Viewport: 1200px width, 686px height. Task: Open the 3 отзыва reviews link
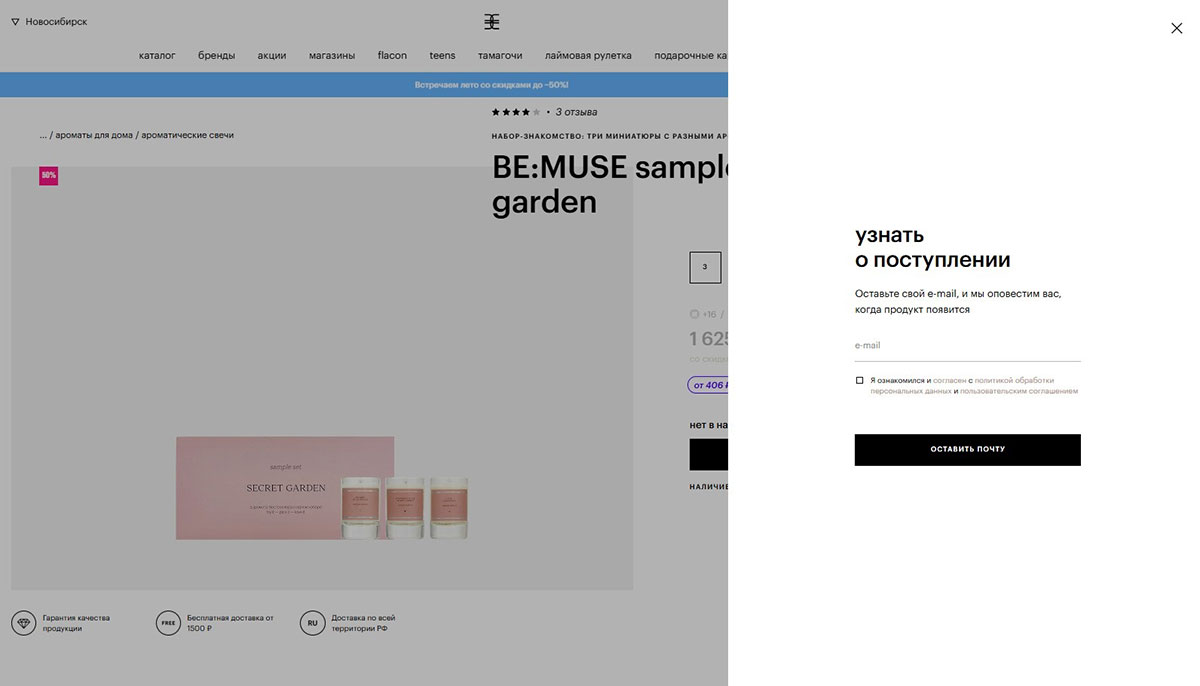576,112
